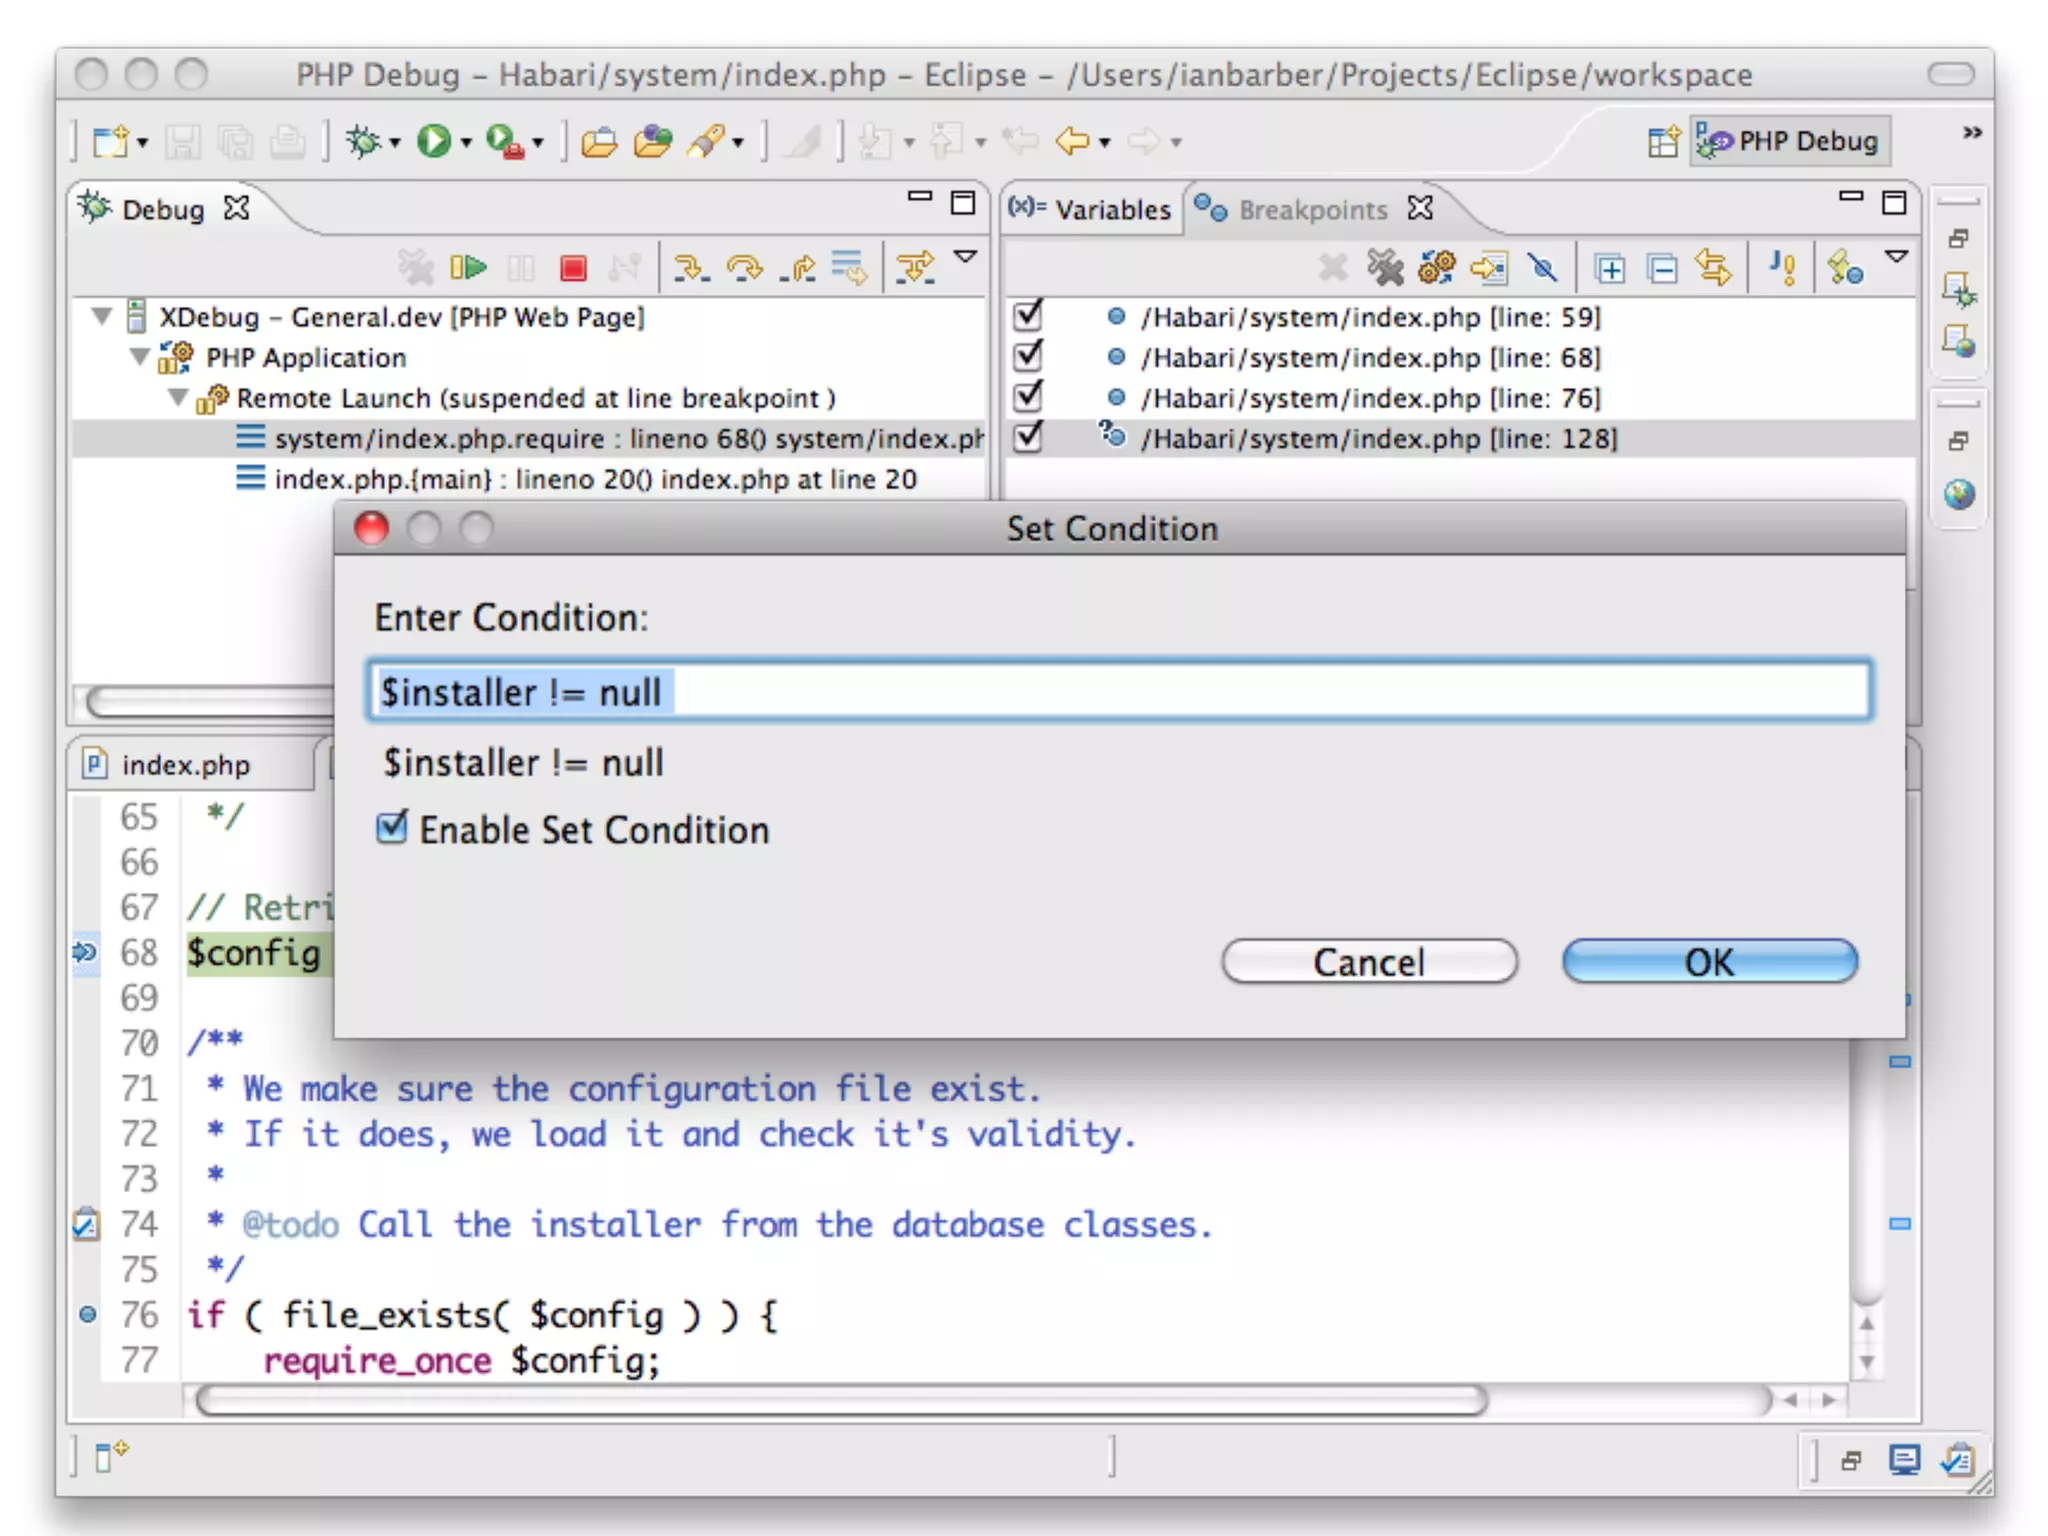
Task: Click the Expand All breakpoints icon
Action: pyautogui.click(x=1610, y=269)
